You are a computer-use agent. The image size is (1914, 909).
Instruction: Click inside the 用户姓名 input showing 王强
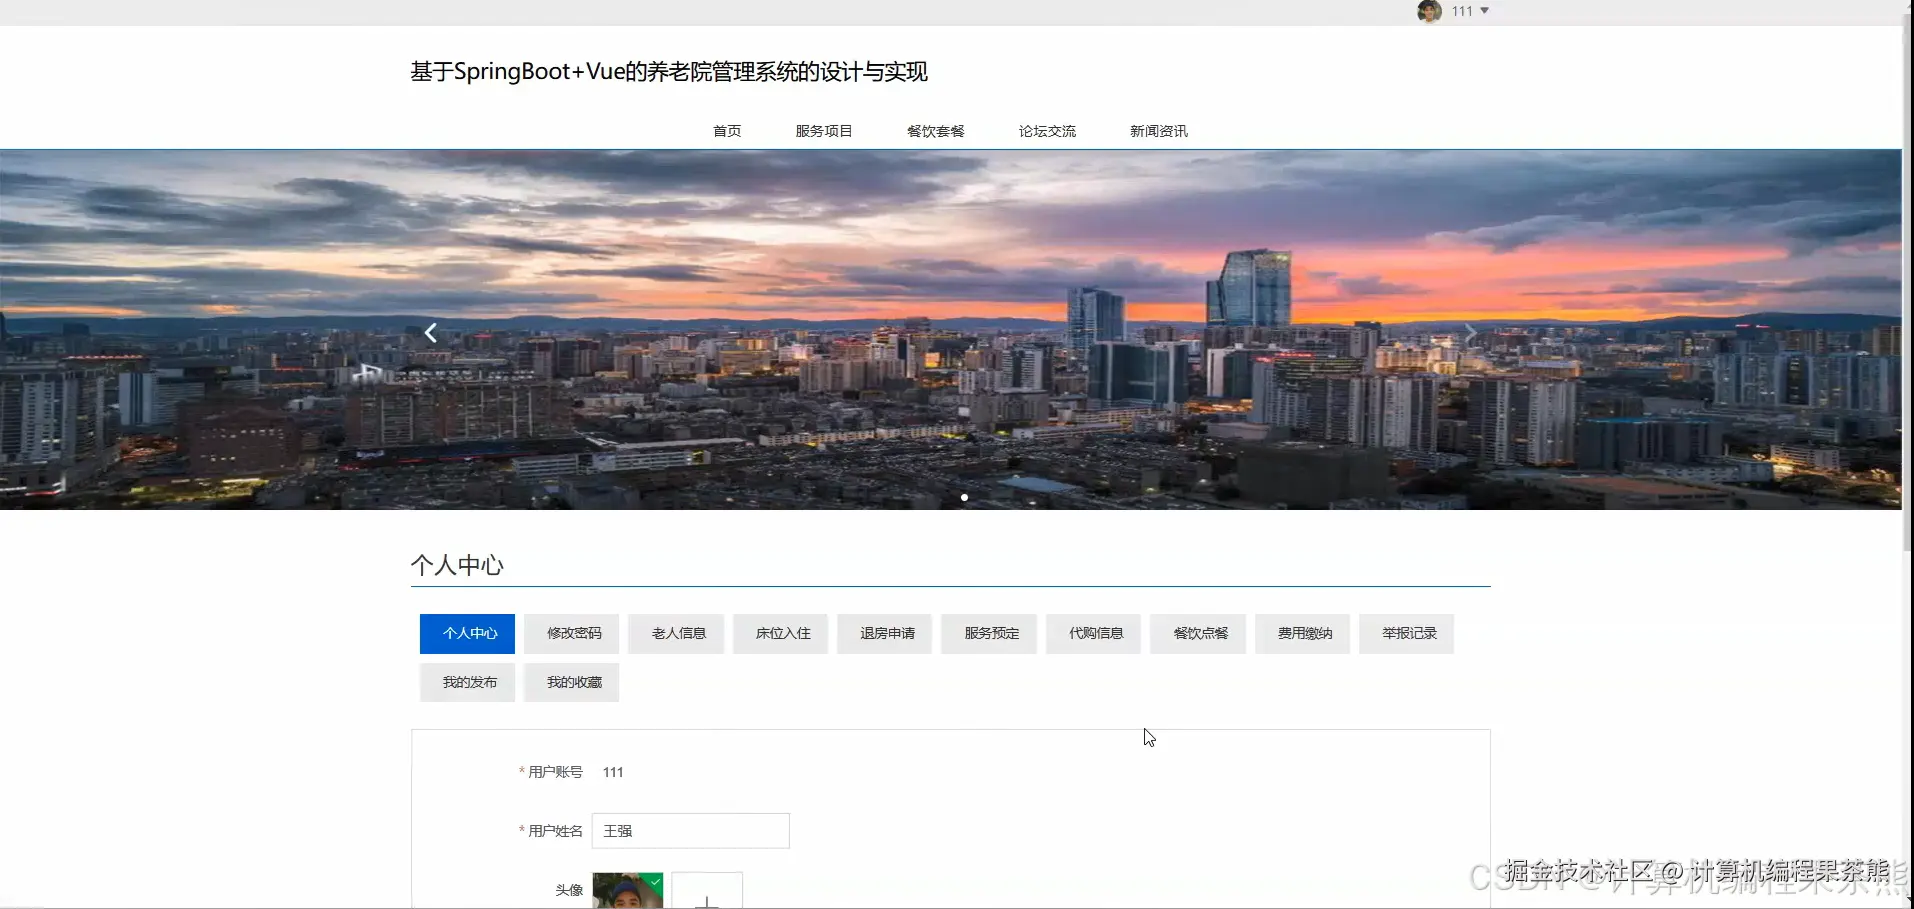click(x=692, y=830)
